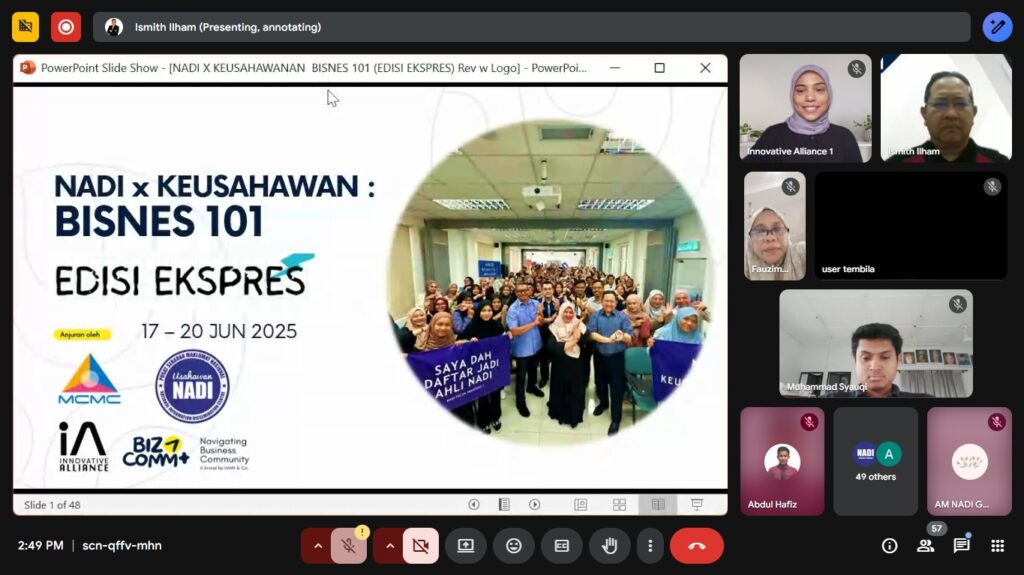Click PowerPoint app icon in title bar
This screenshot has height=575, width=1024.
[27, 67]
